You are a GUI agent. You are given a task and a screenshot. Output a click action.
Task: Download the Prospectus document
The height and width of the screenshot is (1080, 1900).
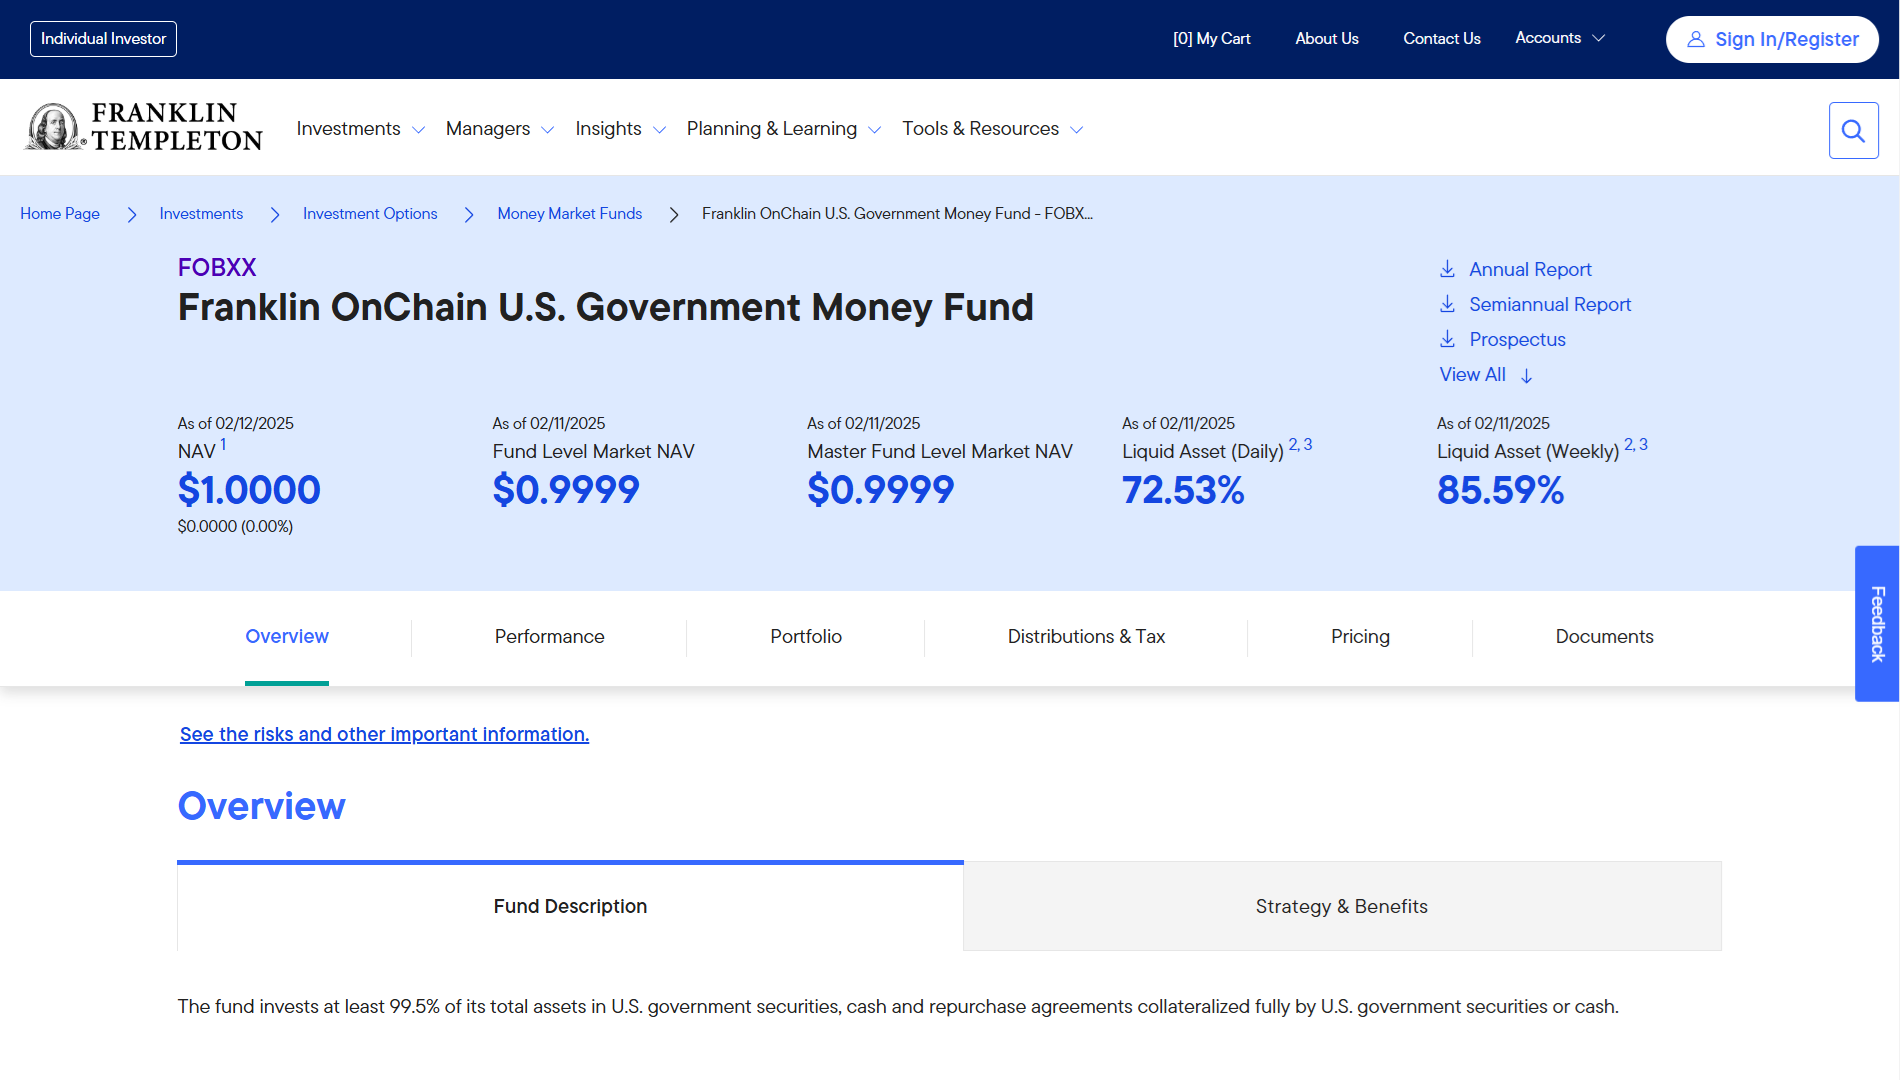[x=1517, y=340]
